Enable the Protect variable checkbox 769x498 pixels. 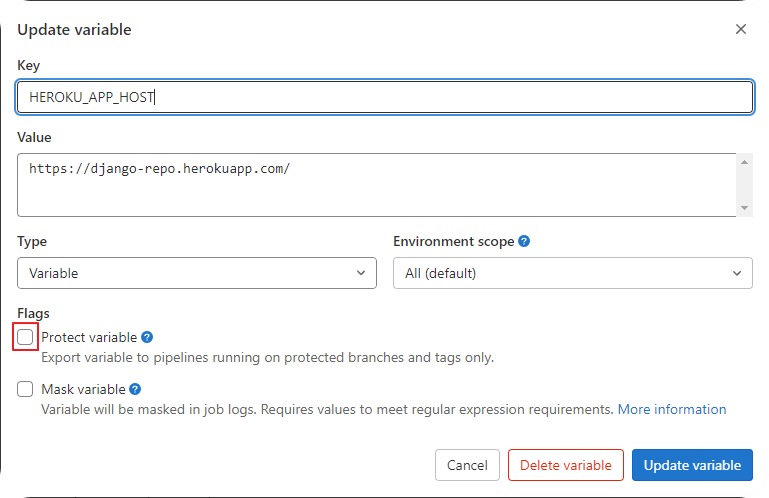pos(25,337)
